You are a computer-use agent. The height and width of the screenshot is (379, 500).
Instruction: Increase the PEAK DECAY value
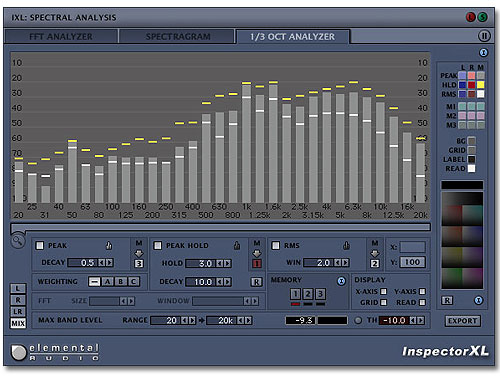(x=109, y=263)
